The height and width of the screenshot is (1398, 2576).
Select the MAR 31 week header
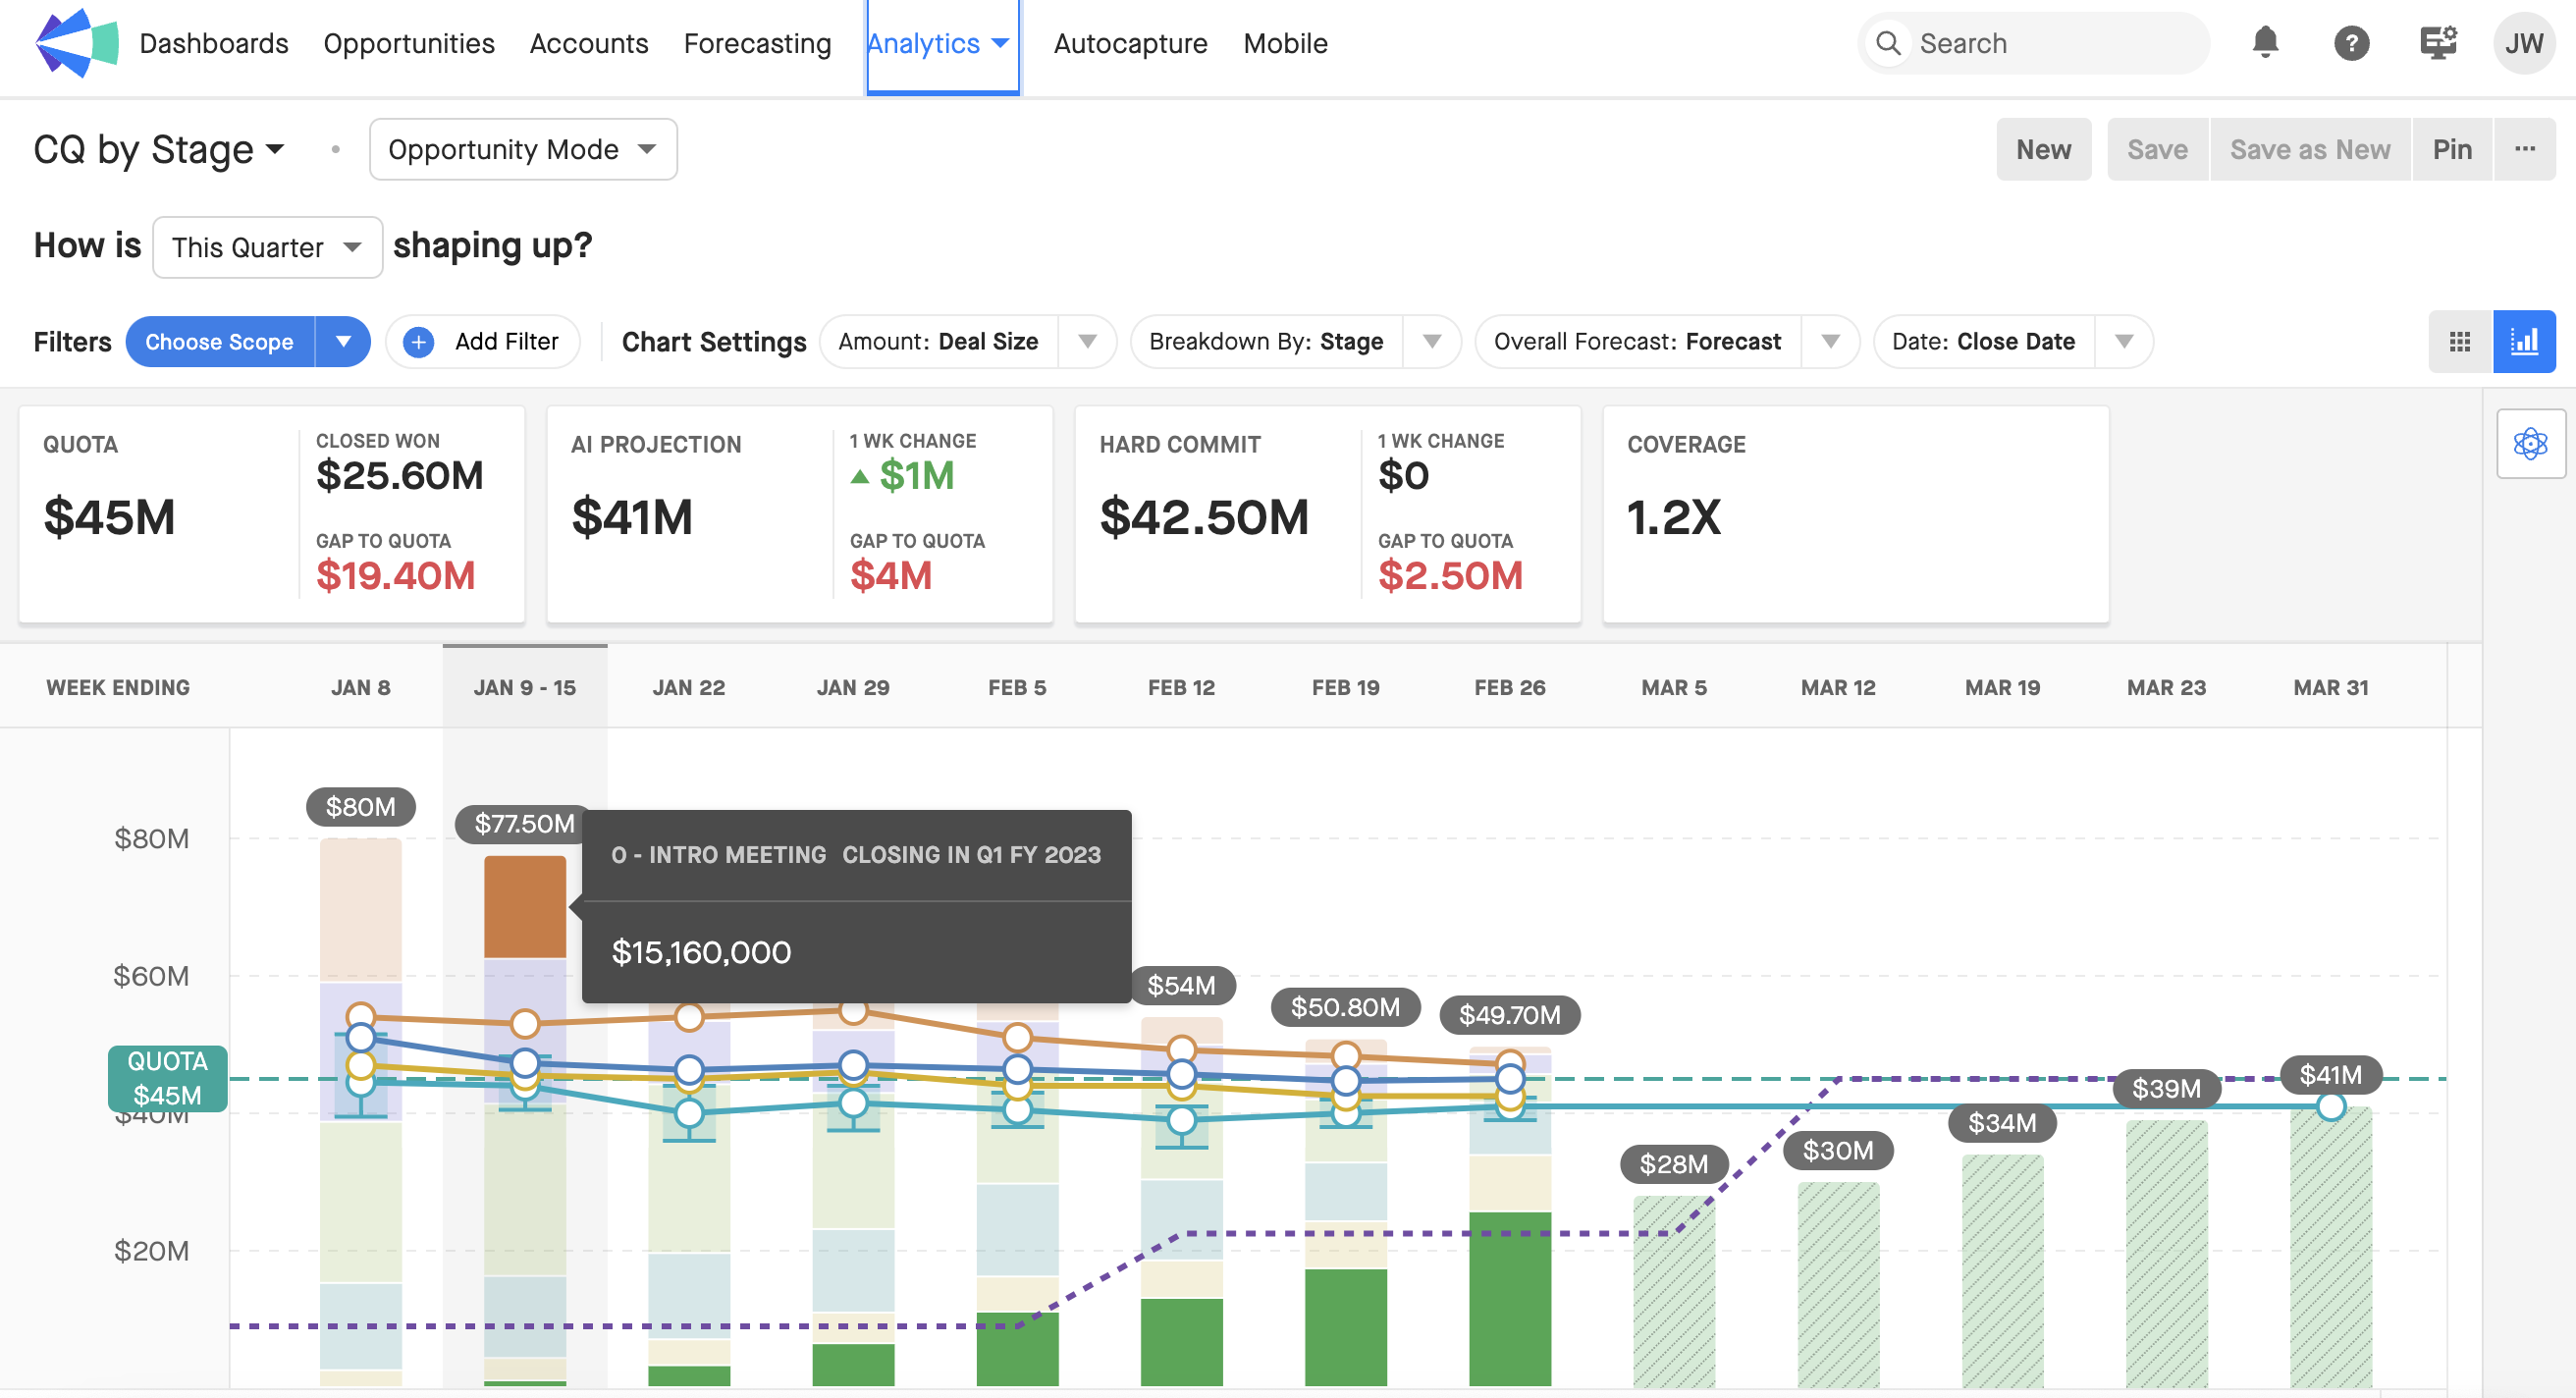coord(2330,688)
